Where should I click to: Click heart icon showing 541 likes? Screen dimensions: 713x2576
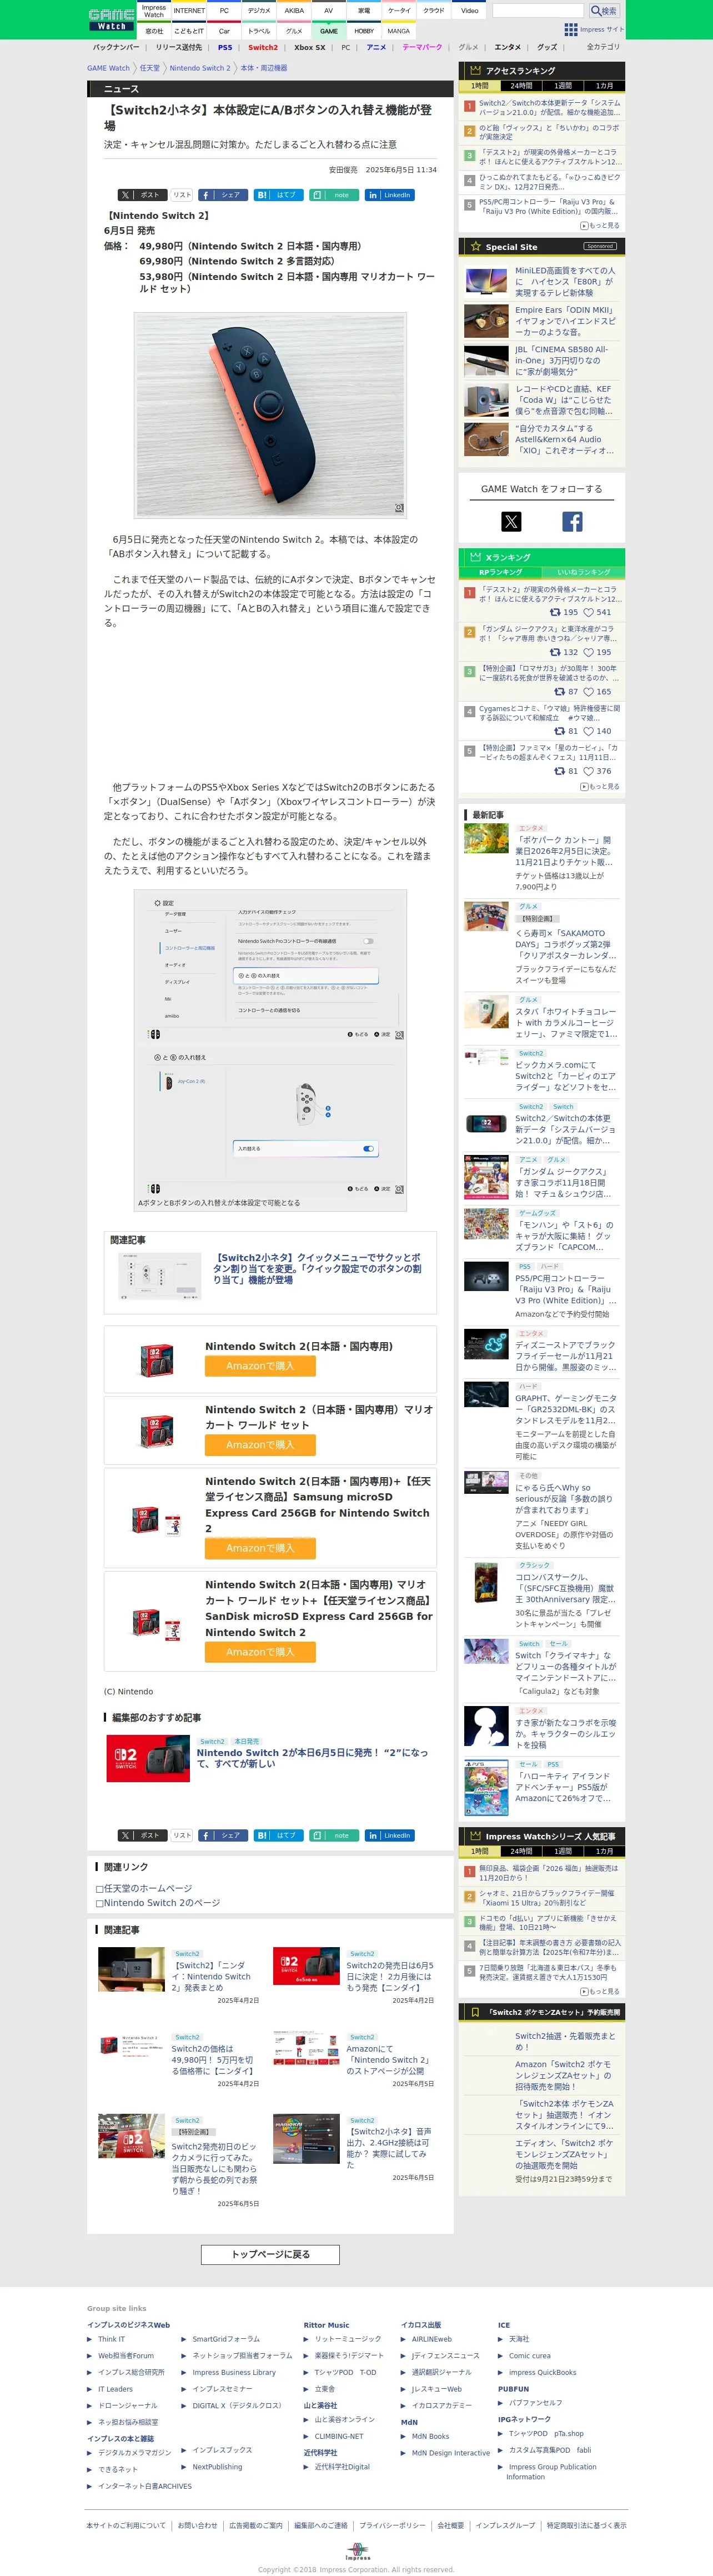[589, 612]
